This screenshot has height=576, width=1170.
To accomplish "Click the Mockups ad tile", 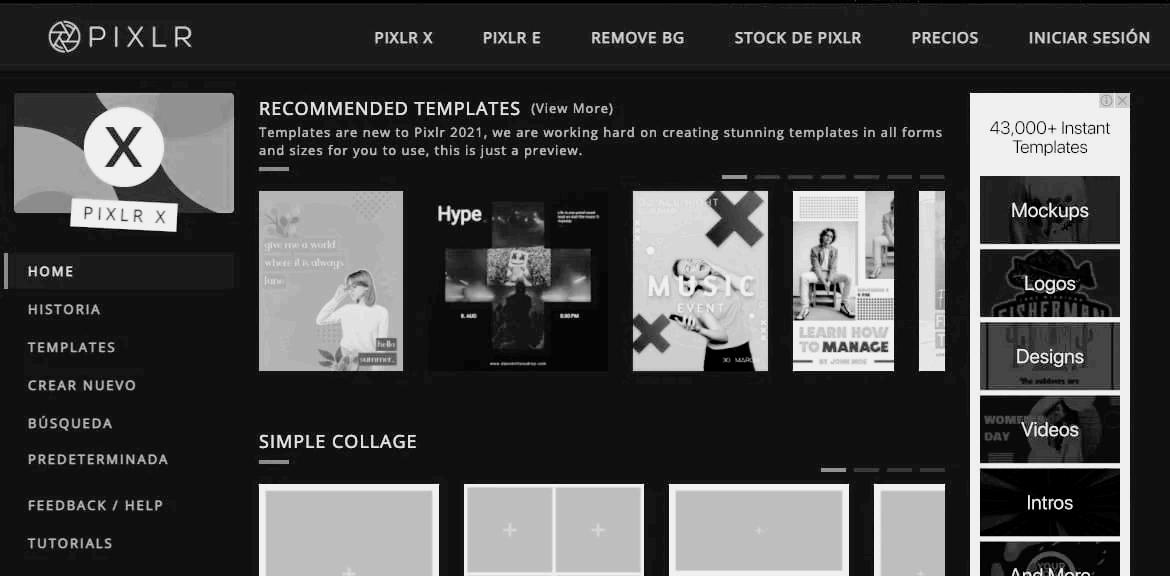I will pos(1049,210).
